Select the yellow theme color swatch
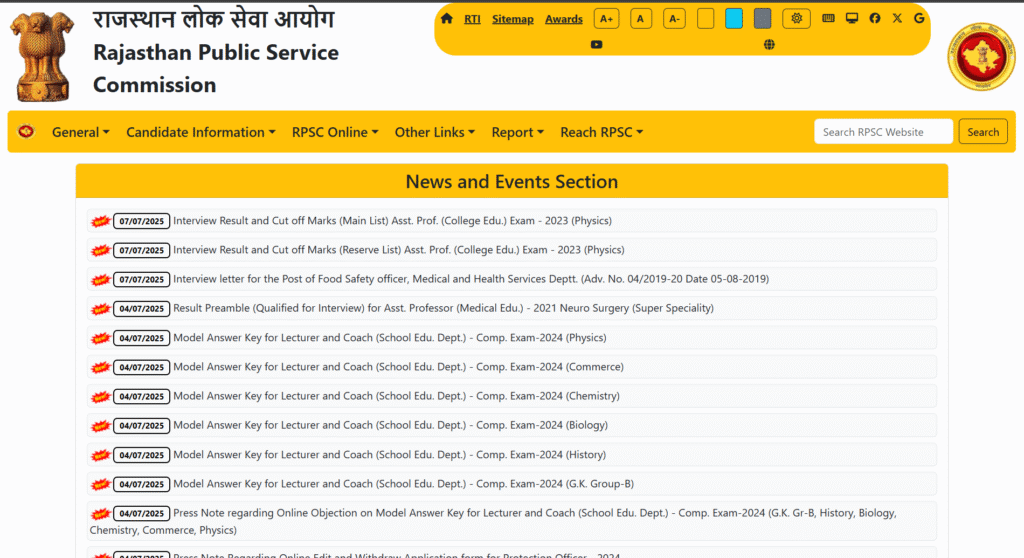Viewport: 1024px width, 558px height. (x=705, y=19)
